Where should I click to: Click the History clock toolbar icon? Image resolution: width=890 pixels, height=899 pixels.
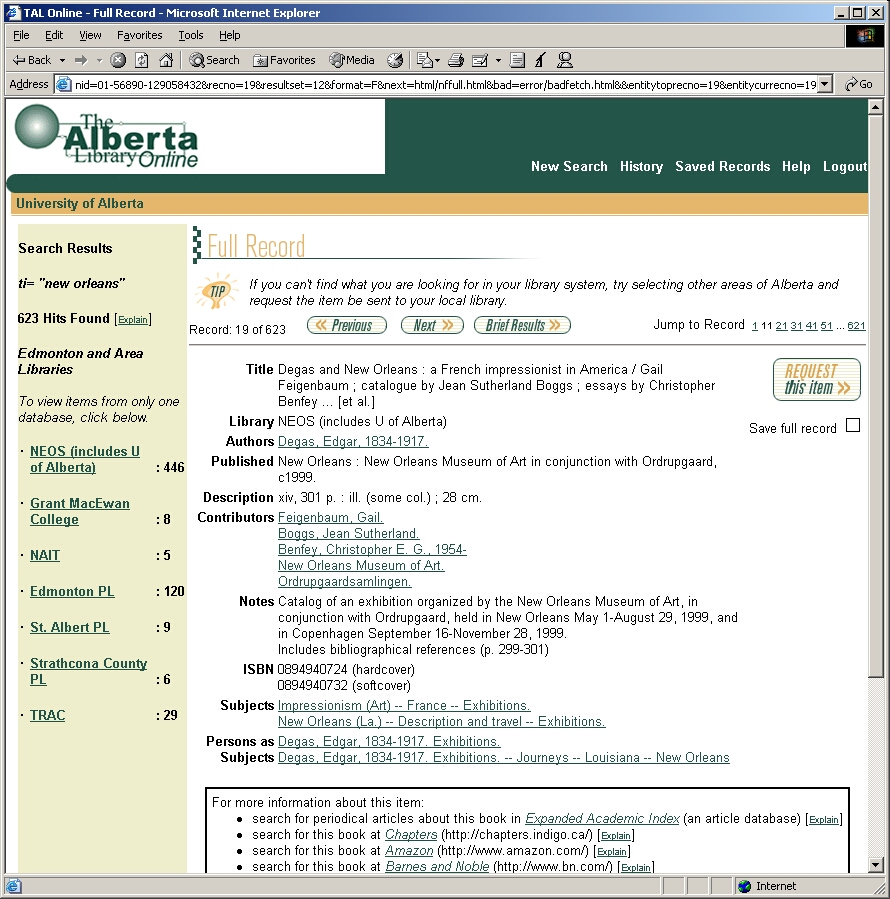point(395,60)
